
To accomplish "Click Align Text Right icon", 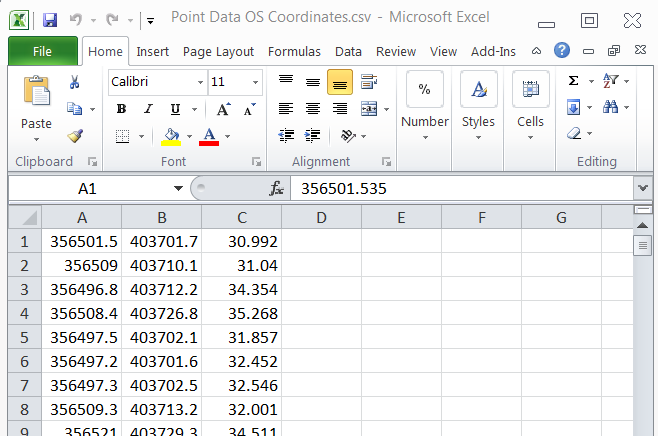I will [x=340, y=109].
